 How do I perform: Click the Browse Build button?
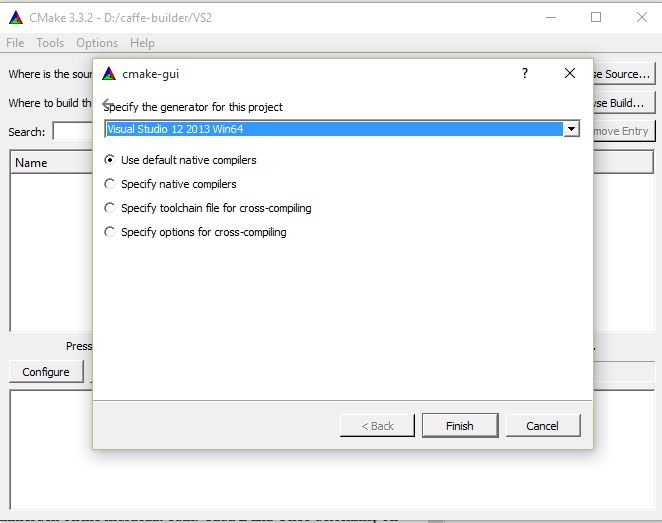pos(624,103)
